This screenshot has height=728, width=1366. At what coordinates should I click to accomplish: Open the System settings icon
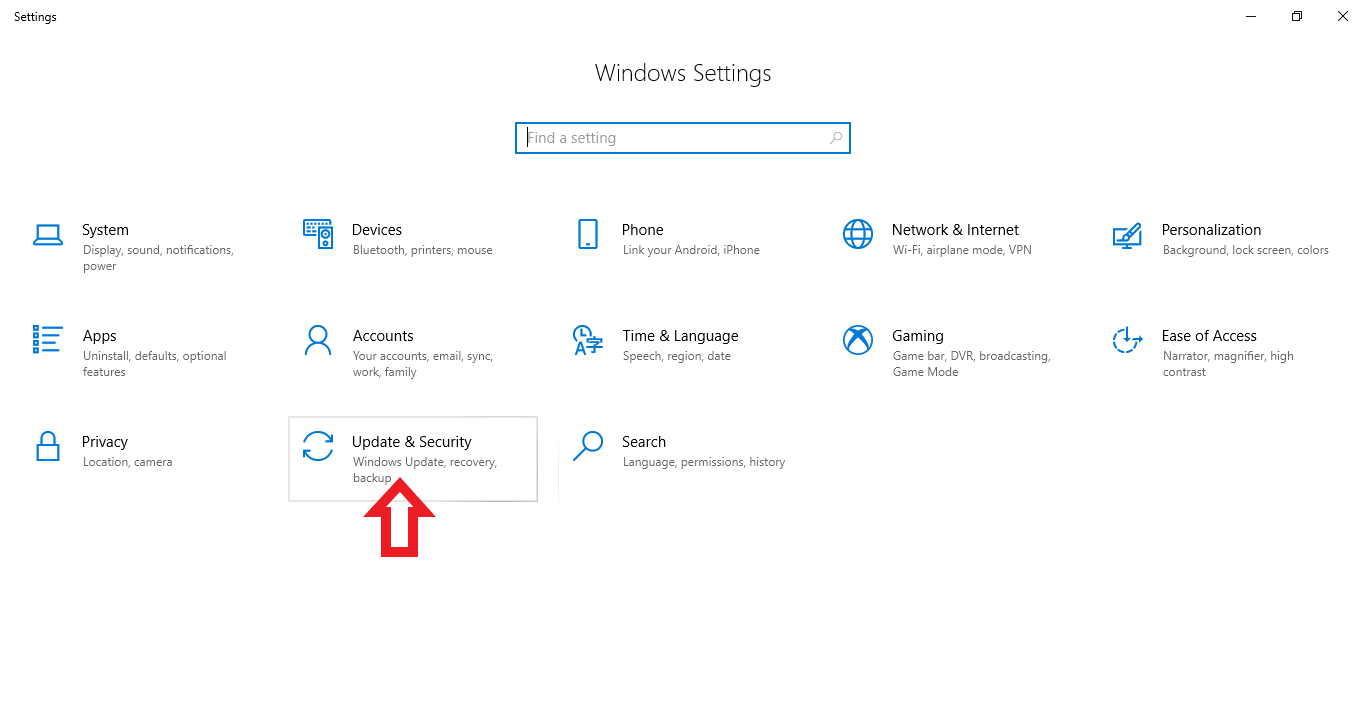48,235
